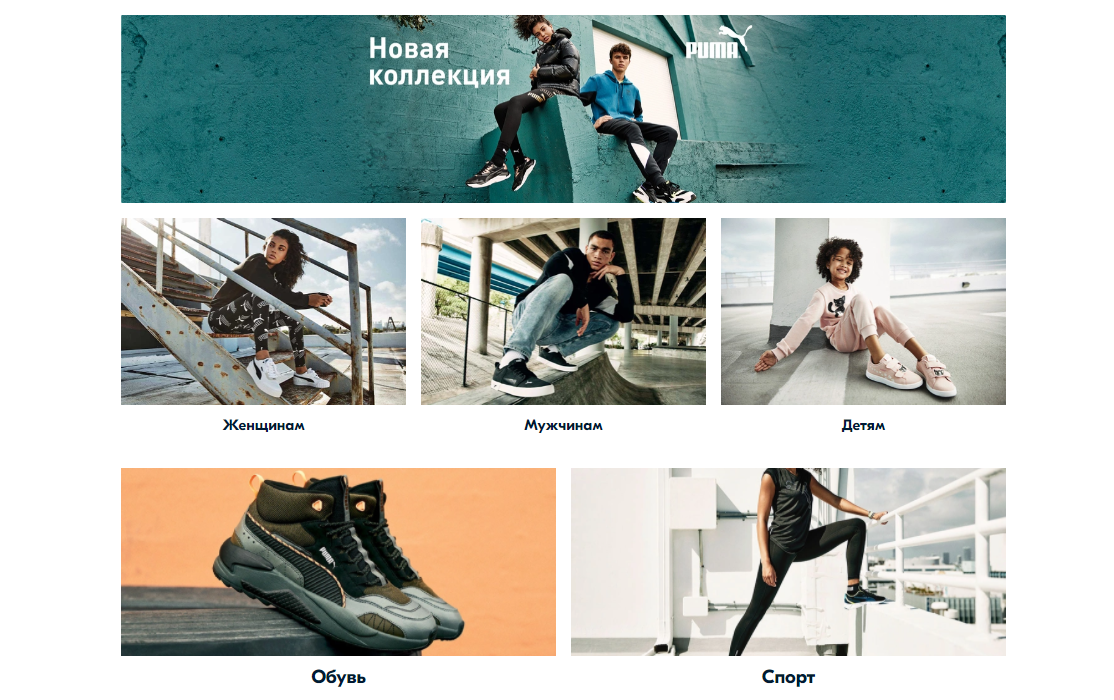Open the Новая коллекция banner
Screen dimensions: 1114x700
(563, 109)
